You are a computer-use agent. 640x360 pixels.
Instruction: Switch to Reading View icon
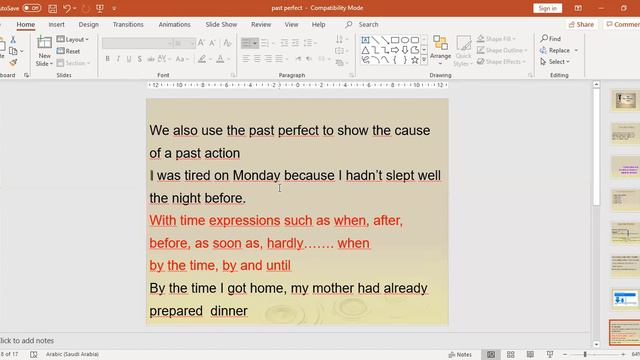[530, 354]
